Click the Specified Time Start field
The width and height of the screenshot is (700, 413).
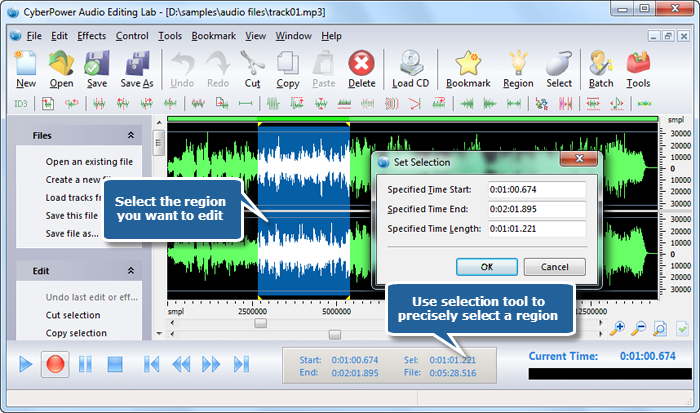click(537, 189)
